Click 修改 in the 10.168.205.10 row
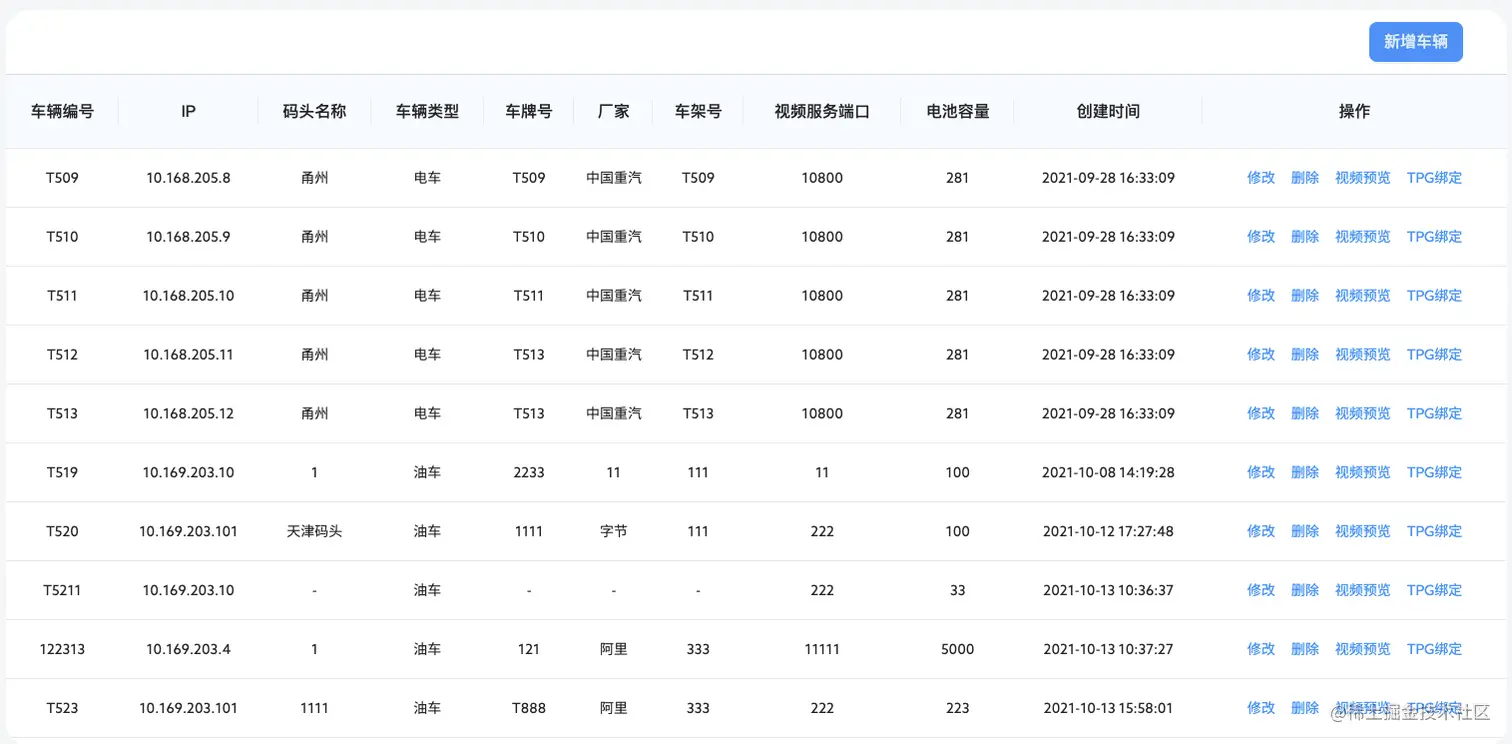The width and height of the screenshot is (1512, 744). [1261, 296]
